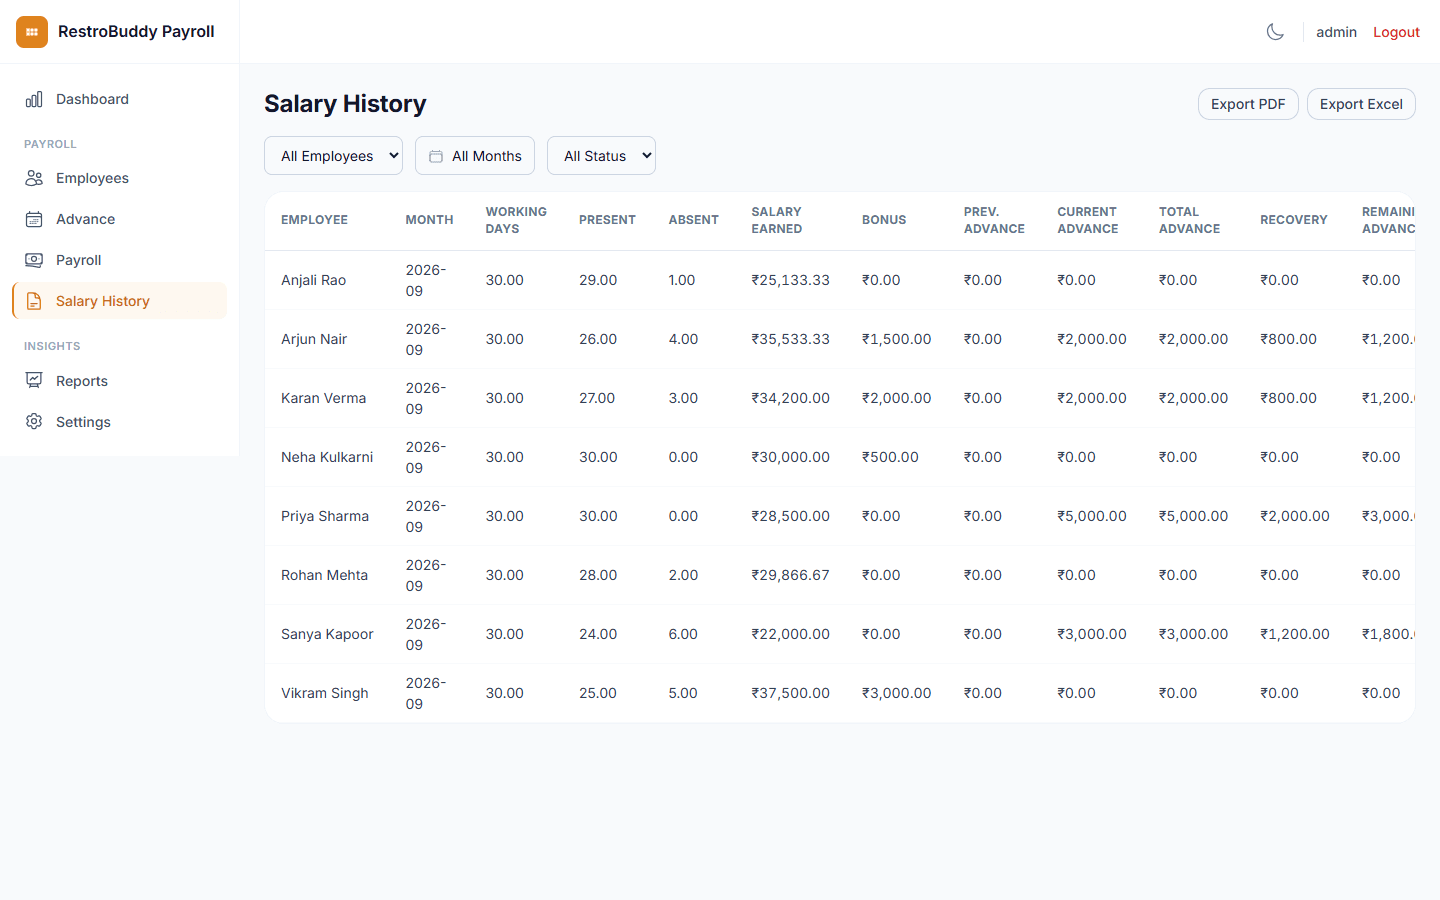Navigate to Advance page
Screen dimensions: 1440x900
[119, 219]
